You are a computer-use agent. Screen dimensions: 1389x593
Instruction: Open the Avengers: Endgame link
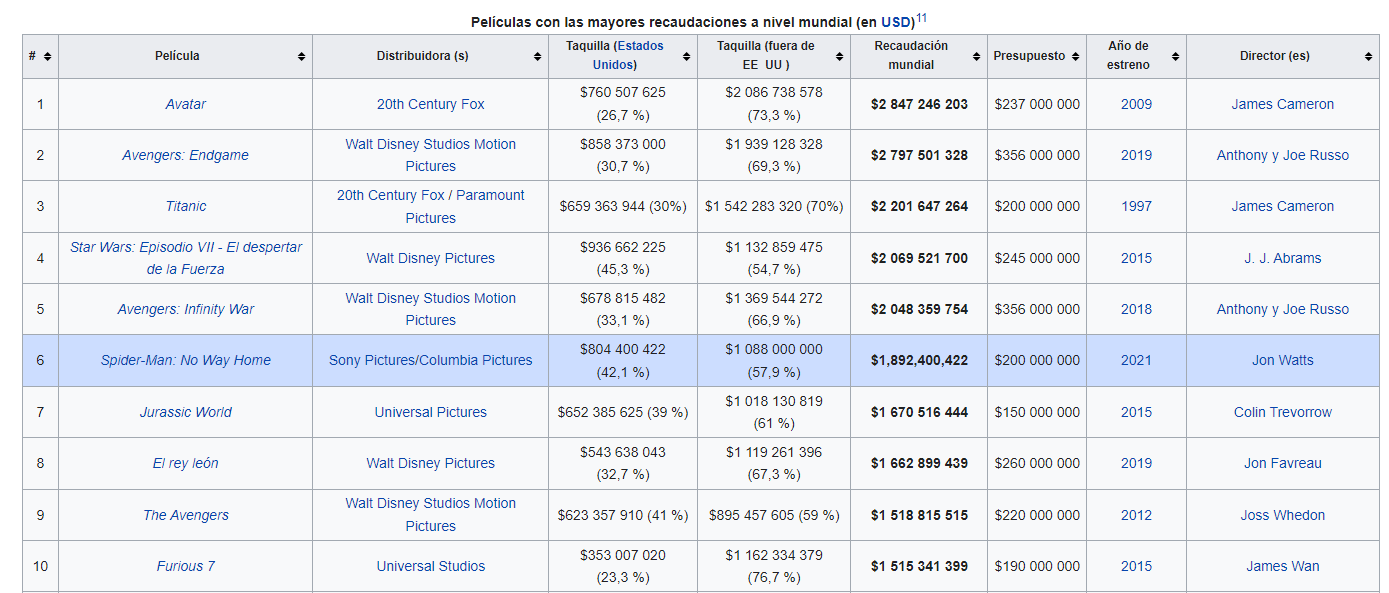click(x=186, y=155)
